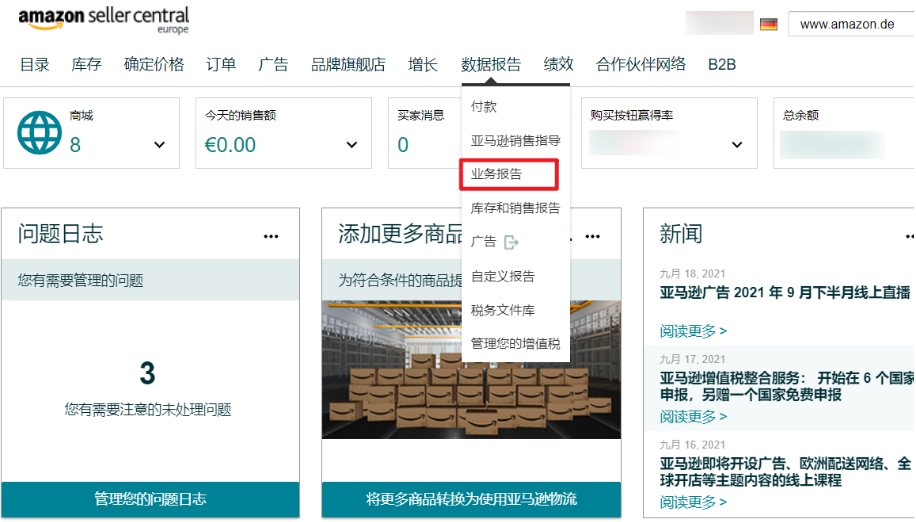Open the three-dot menu on 添加更多商品 card

[x=592, y=236]
